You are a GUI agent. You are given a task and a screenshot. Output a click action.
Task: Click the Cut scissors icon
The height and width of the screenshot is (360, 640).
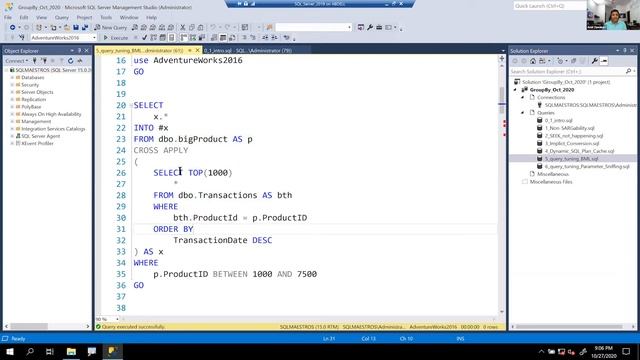click(x=182, y=27)
